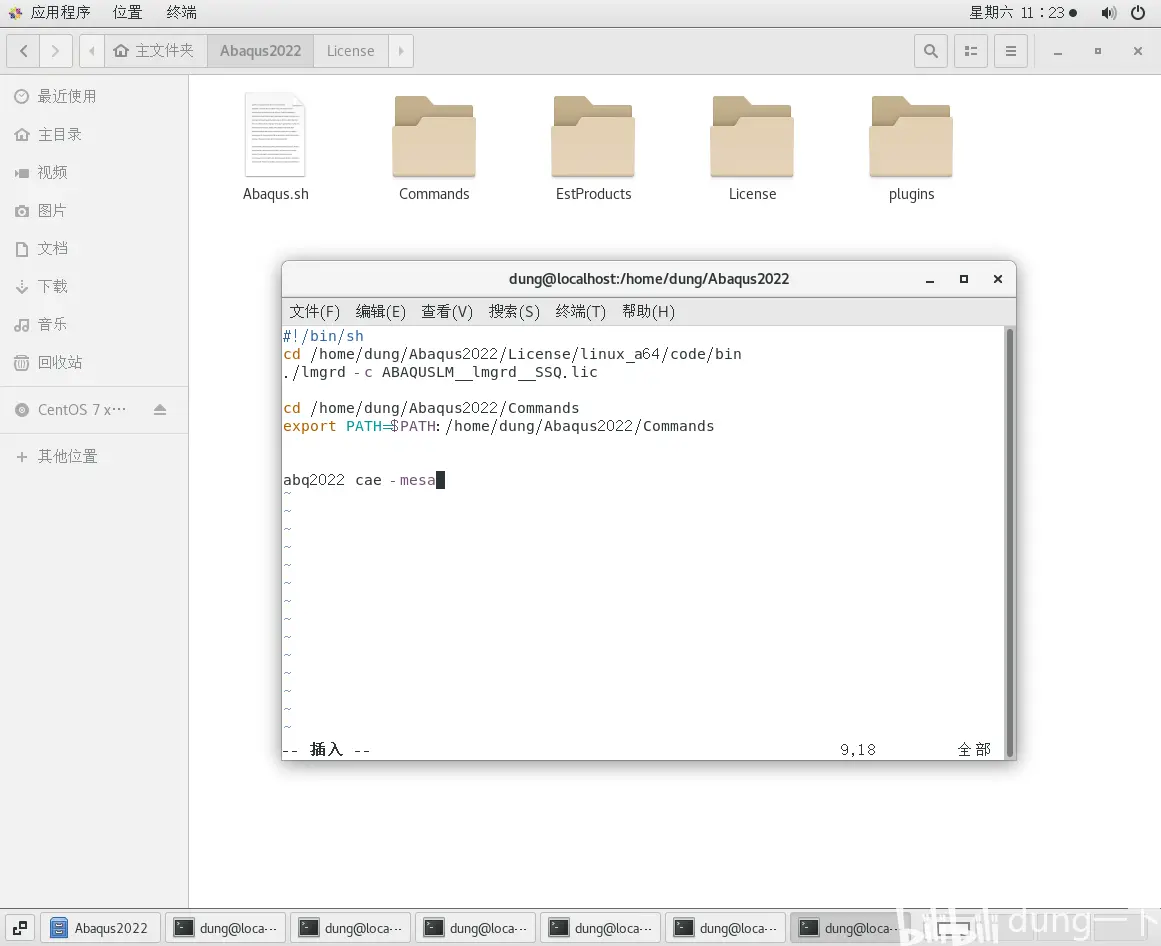Viewport: 1161px width, 946px height.
Task: Open CentOS 7 volume in sidebar
Action: 81,409
